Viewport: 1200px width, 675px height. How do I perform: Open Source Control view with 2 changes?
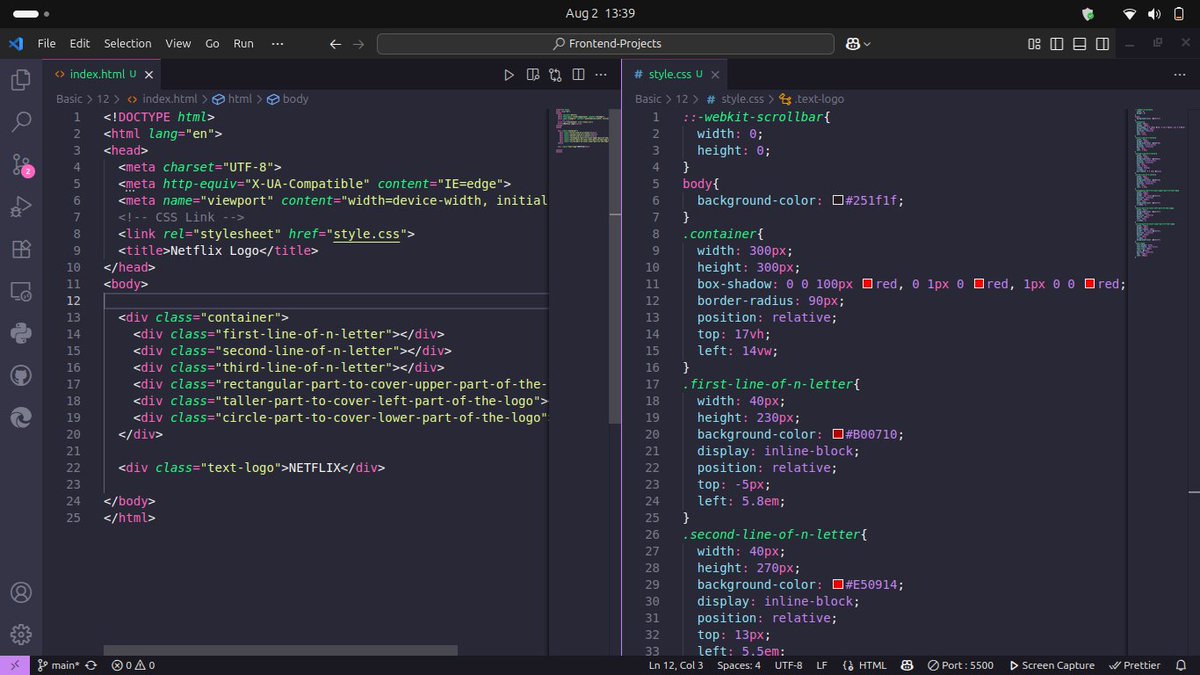click(20, 165)
